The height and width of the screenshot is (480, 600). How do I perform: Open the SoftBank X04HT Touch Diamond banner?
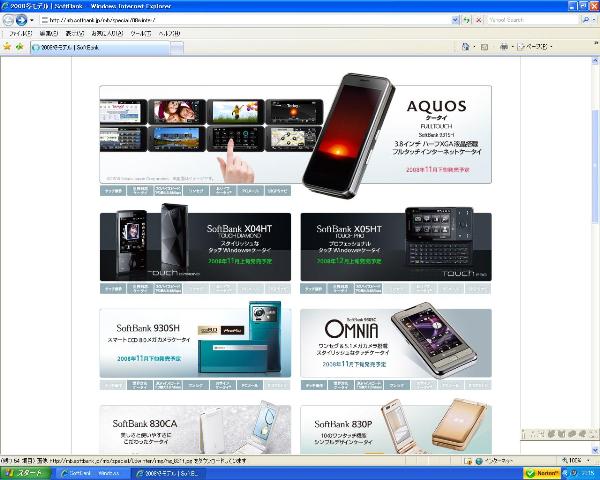pyautogui.click(x=195, y=247)
